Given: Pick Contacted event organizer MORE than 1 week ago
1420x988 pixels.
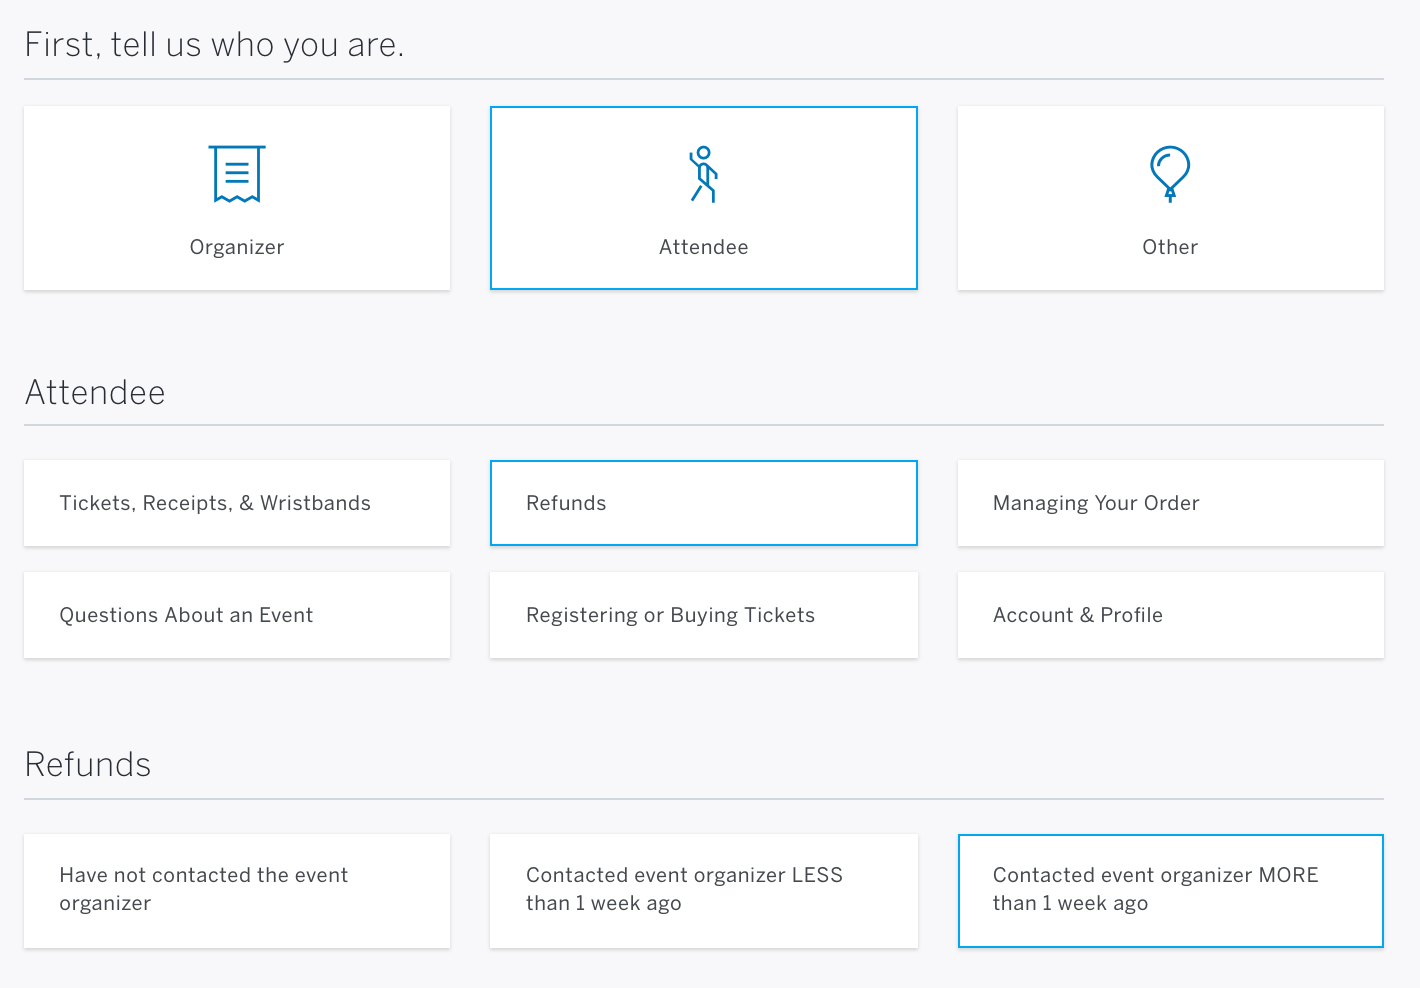Looking at the screenshot, I should coord(1169,889).
